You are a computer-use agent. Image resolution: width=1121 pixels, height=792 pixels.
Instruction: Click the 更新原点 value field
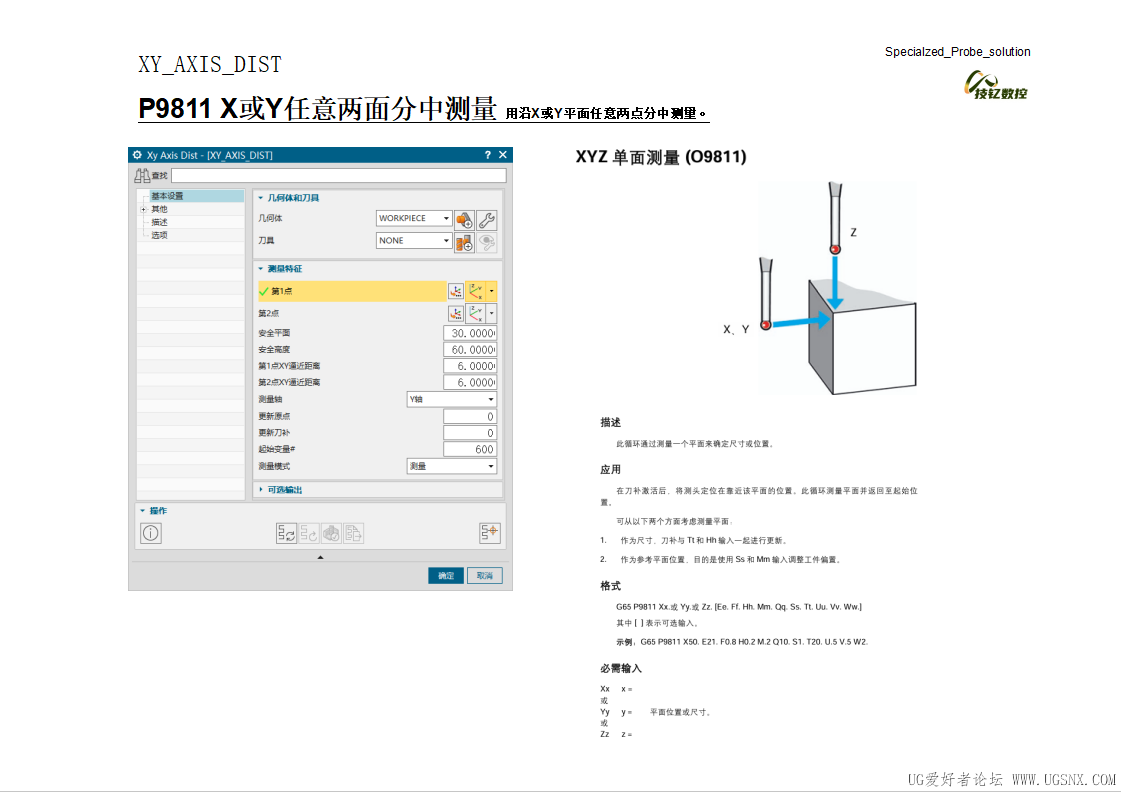470,416
